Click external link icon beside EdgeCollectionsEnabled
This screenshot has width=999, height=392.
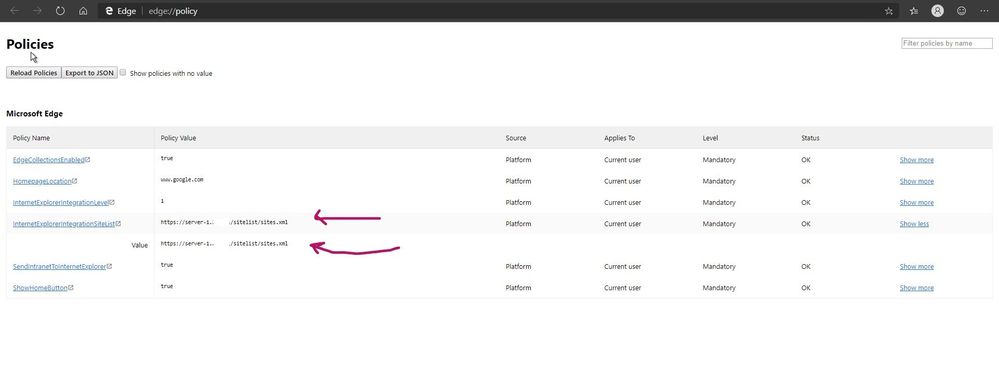tap(88, 159)
